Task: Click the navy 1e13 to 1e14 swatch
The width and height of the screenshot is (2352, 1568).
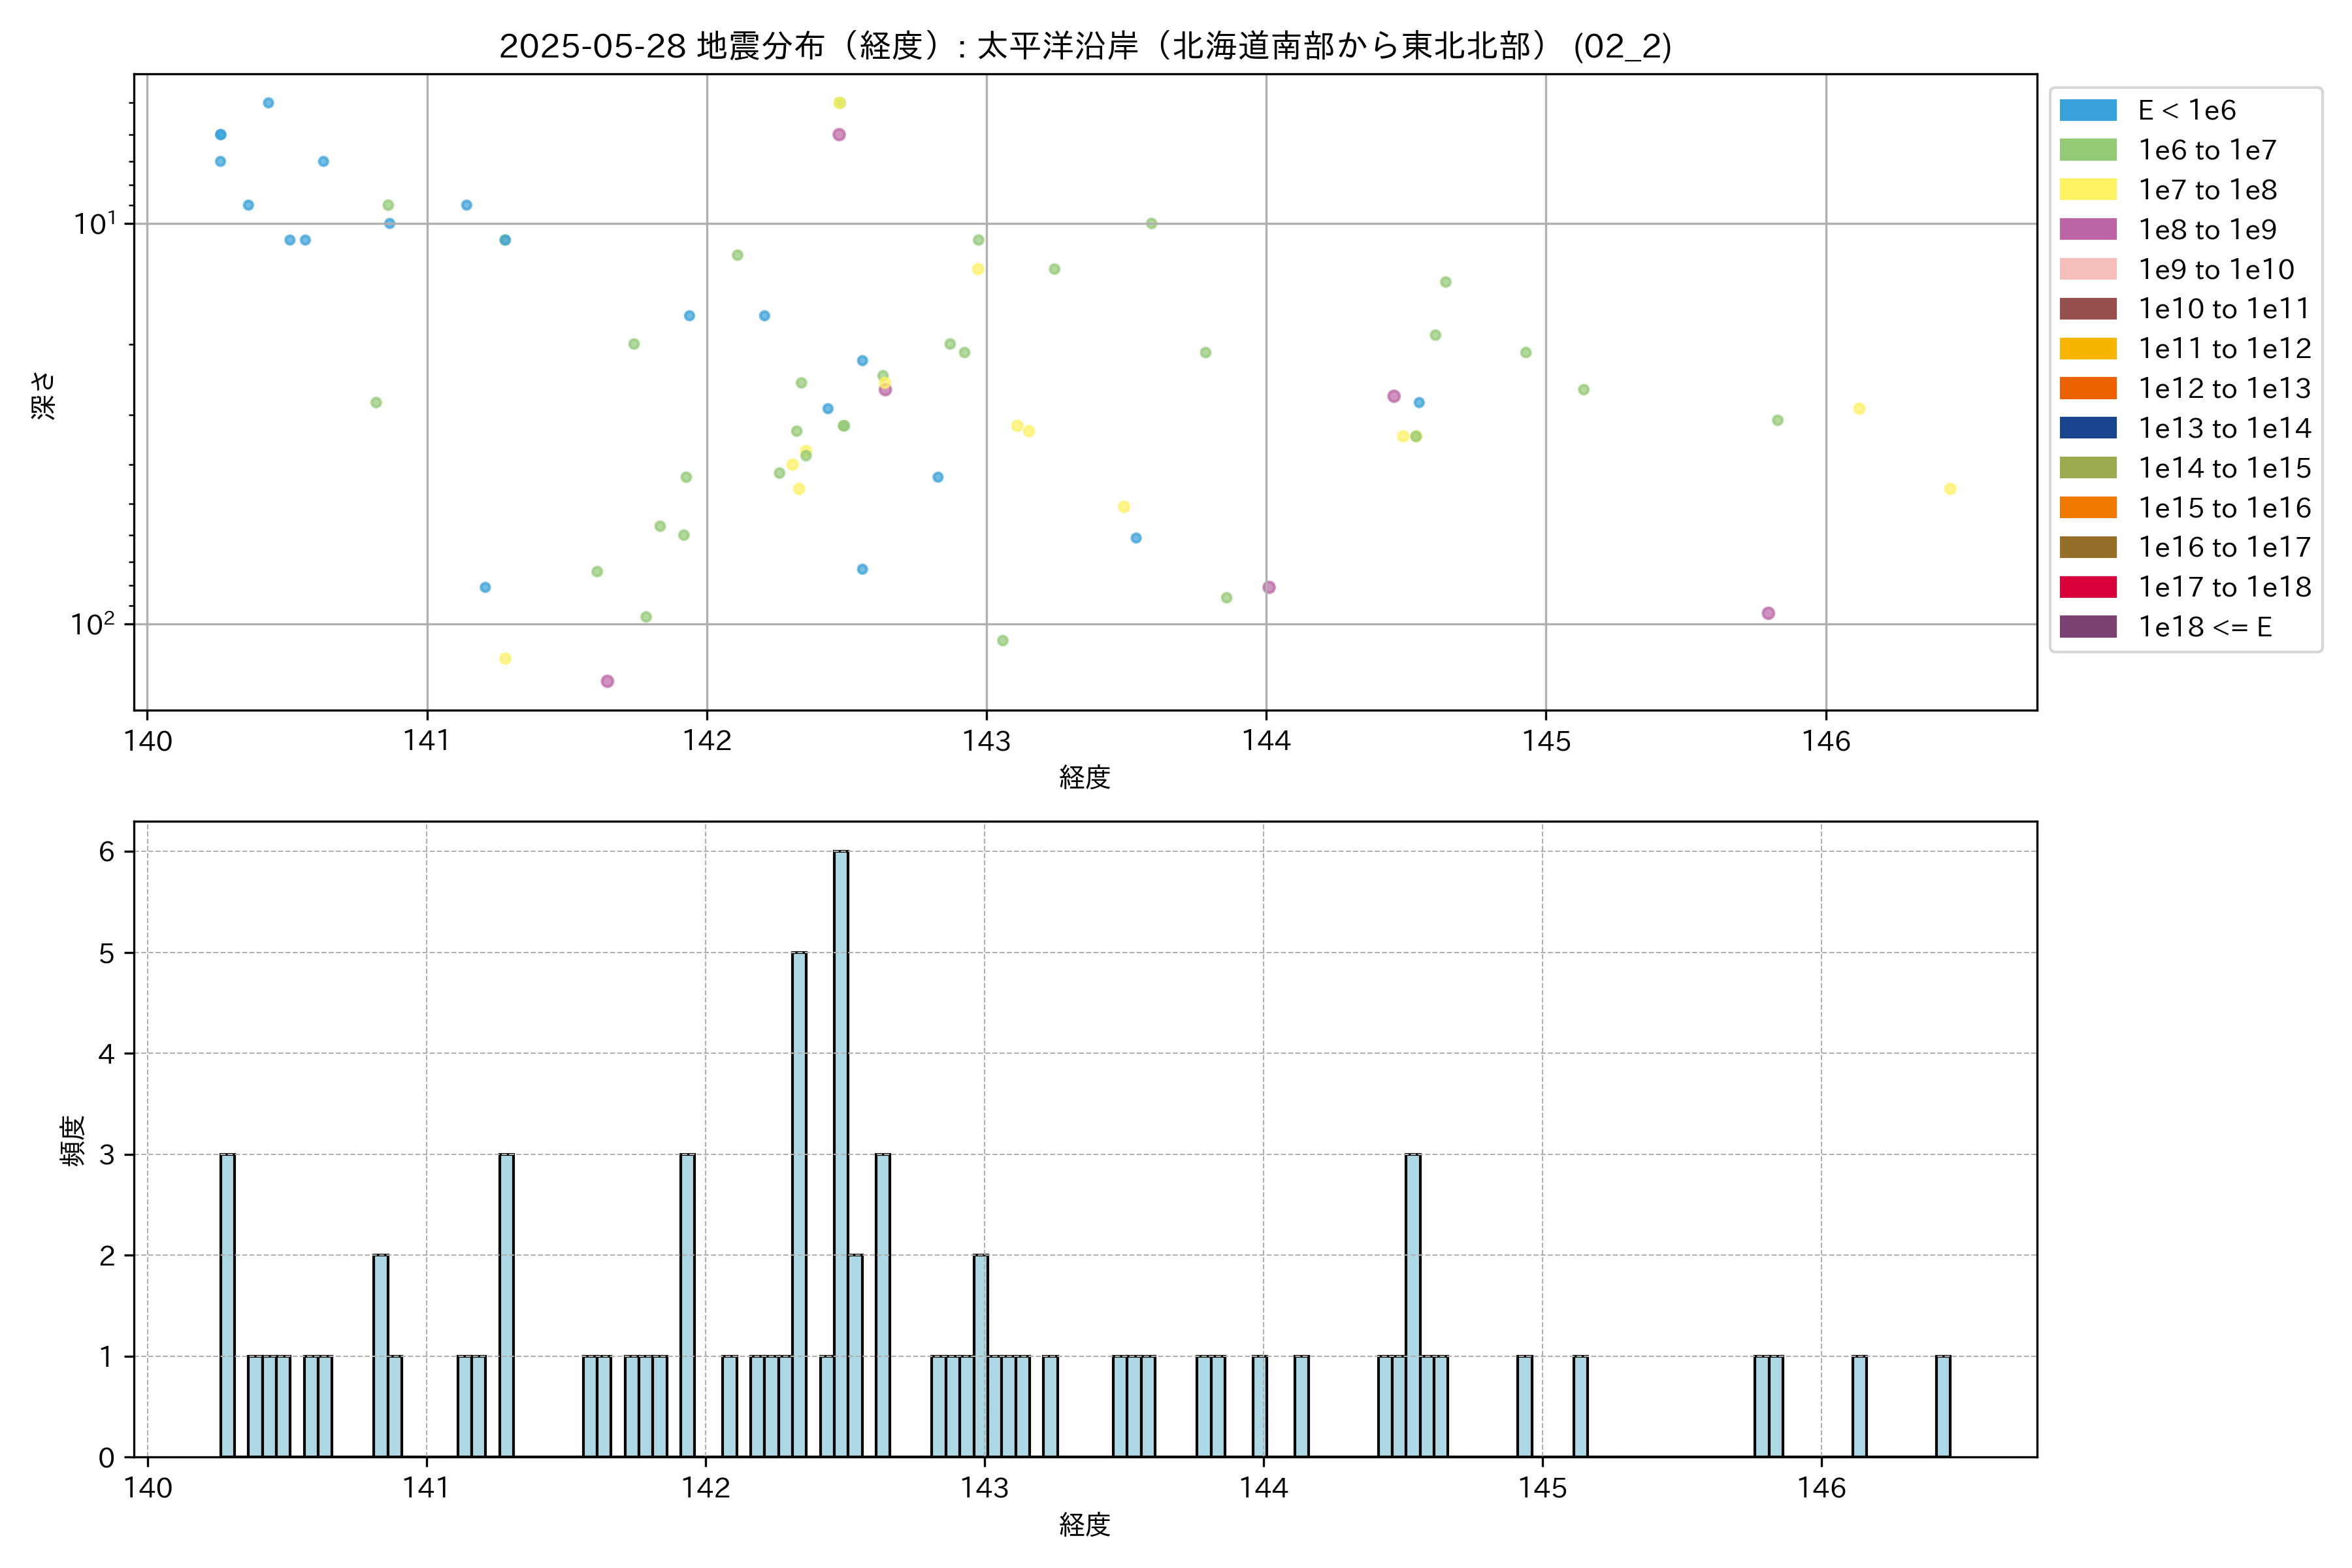Action: pyautogui.click(x=2088, y=428)
